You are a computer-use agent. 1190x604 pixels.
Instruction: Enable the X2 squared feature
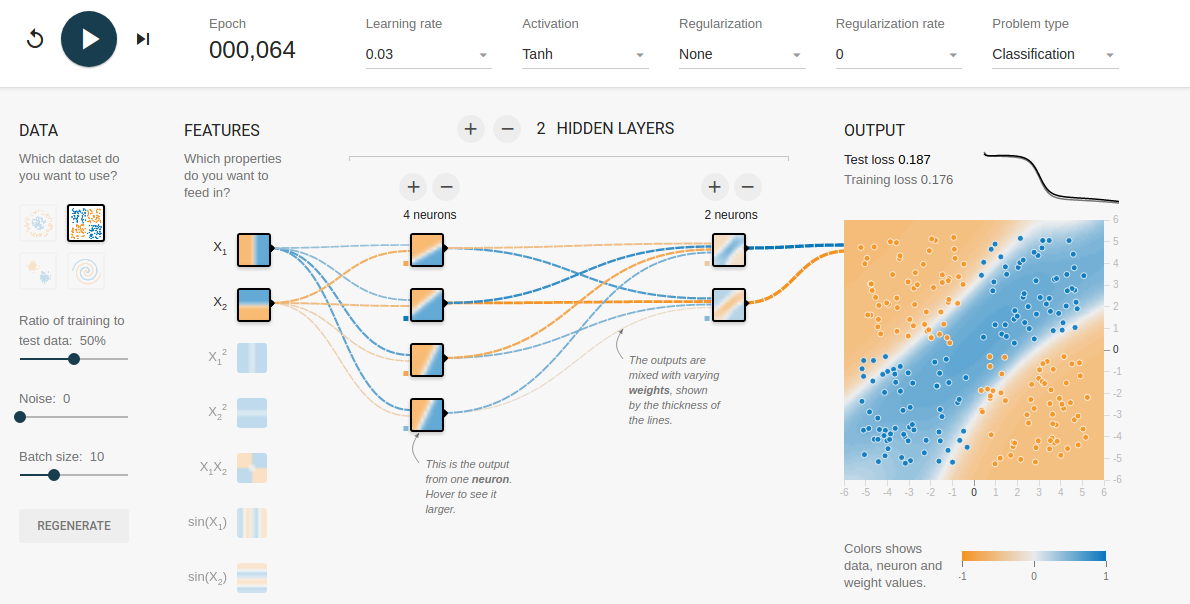click(x=252, y=412)
